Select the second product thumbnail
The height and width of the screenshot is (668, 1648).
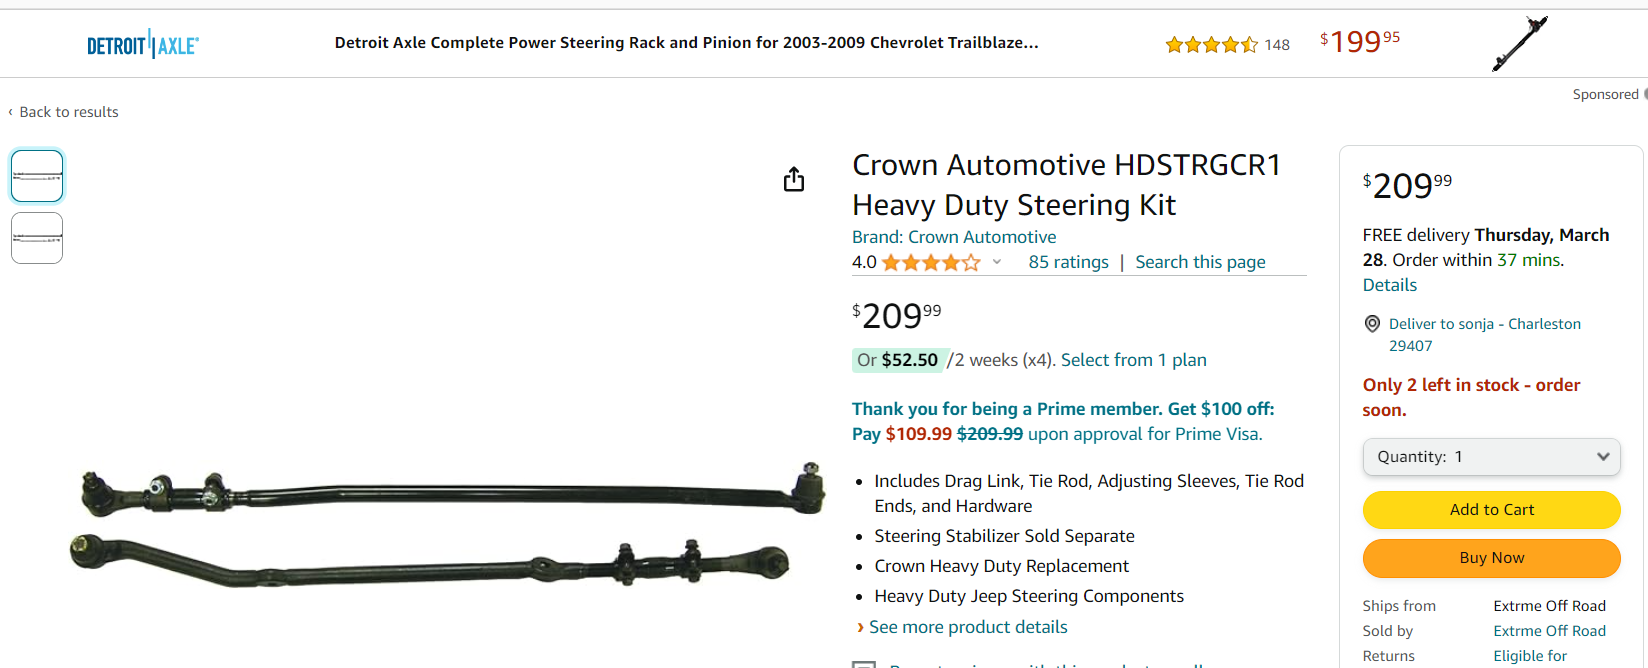[37, 238]
